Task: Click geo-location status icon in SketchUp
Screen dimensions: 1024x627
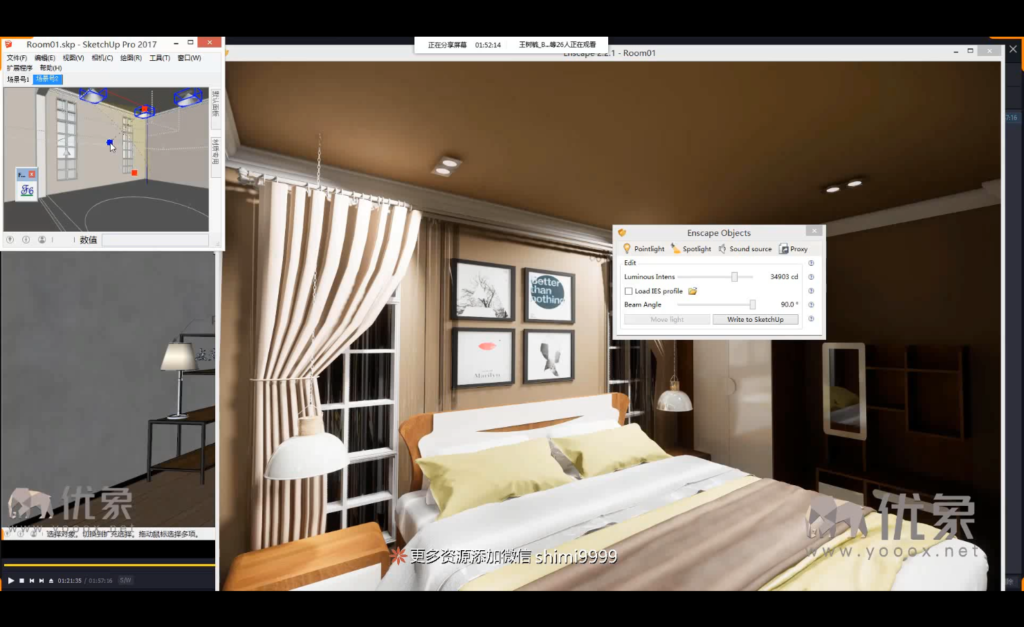Action: coord(10,240)
